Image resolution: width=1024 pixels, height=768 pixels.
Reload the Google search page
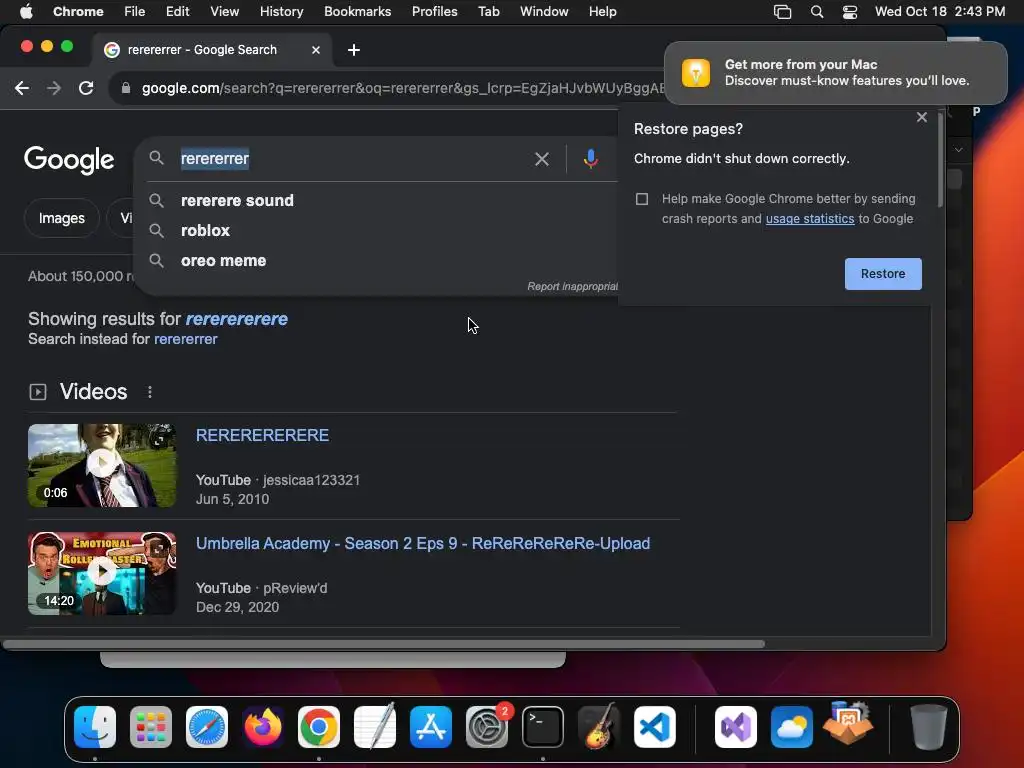(86, 88)
